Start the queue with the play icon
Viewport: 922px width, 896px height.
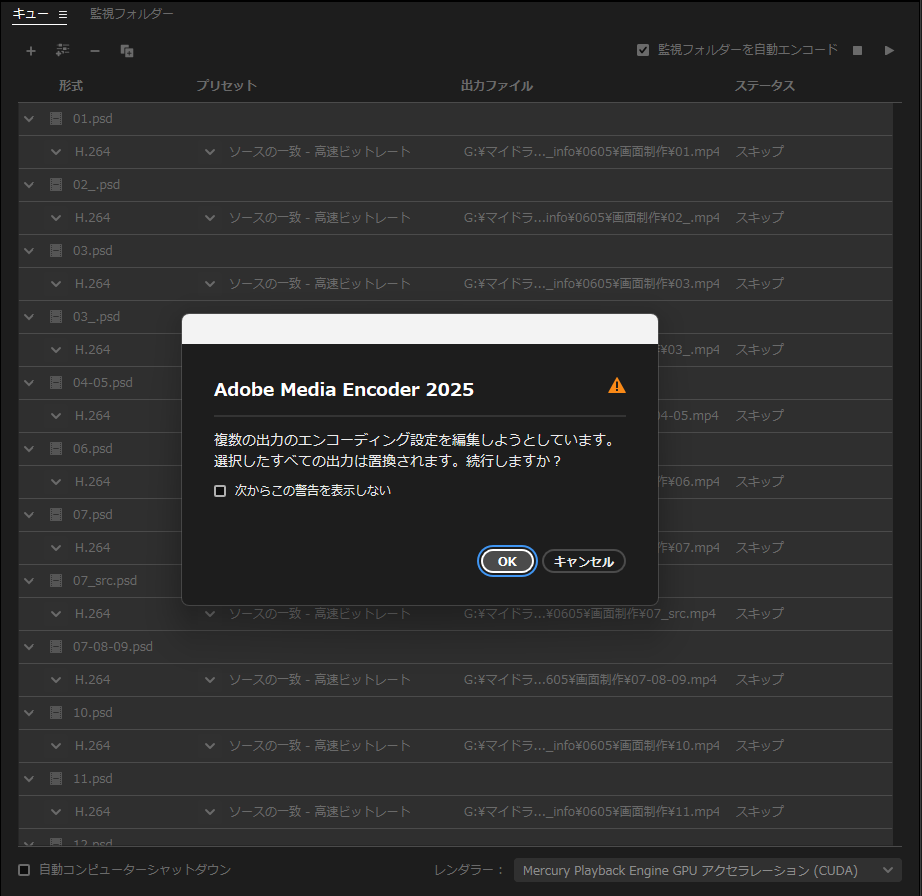[x=889, y=51]
